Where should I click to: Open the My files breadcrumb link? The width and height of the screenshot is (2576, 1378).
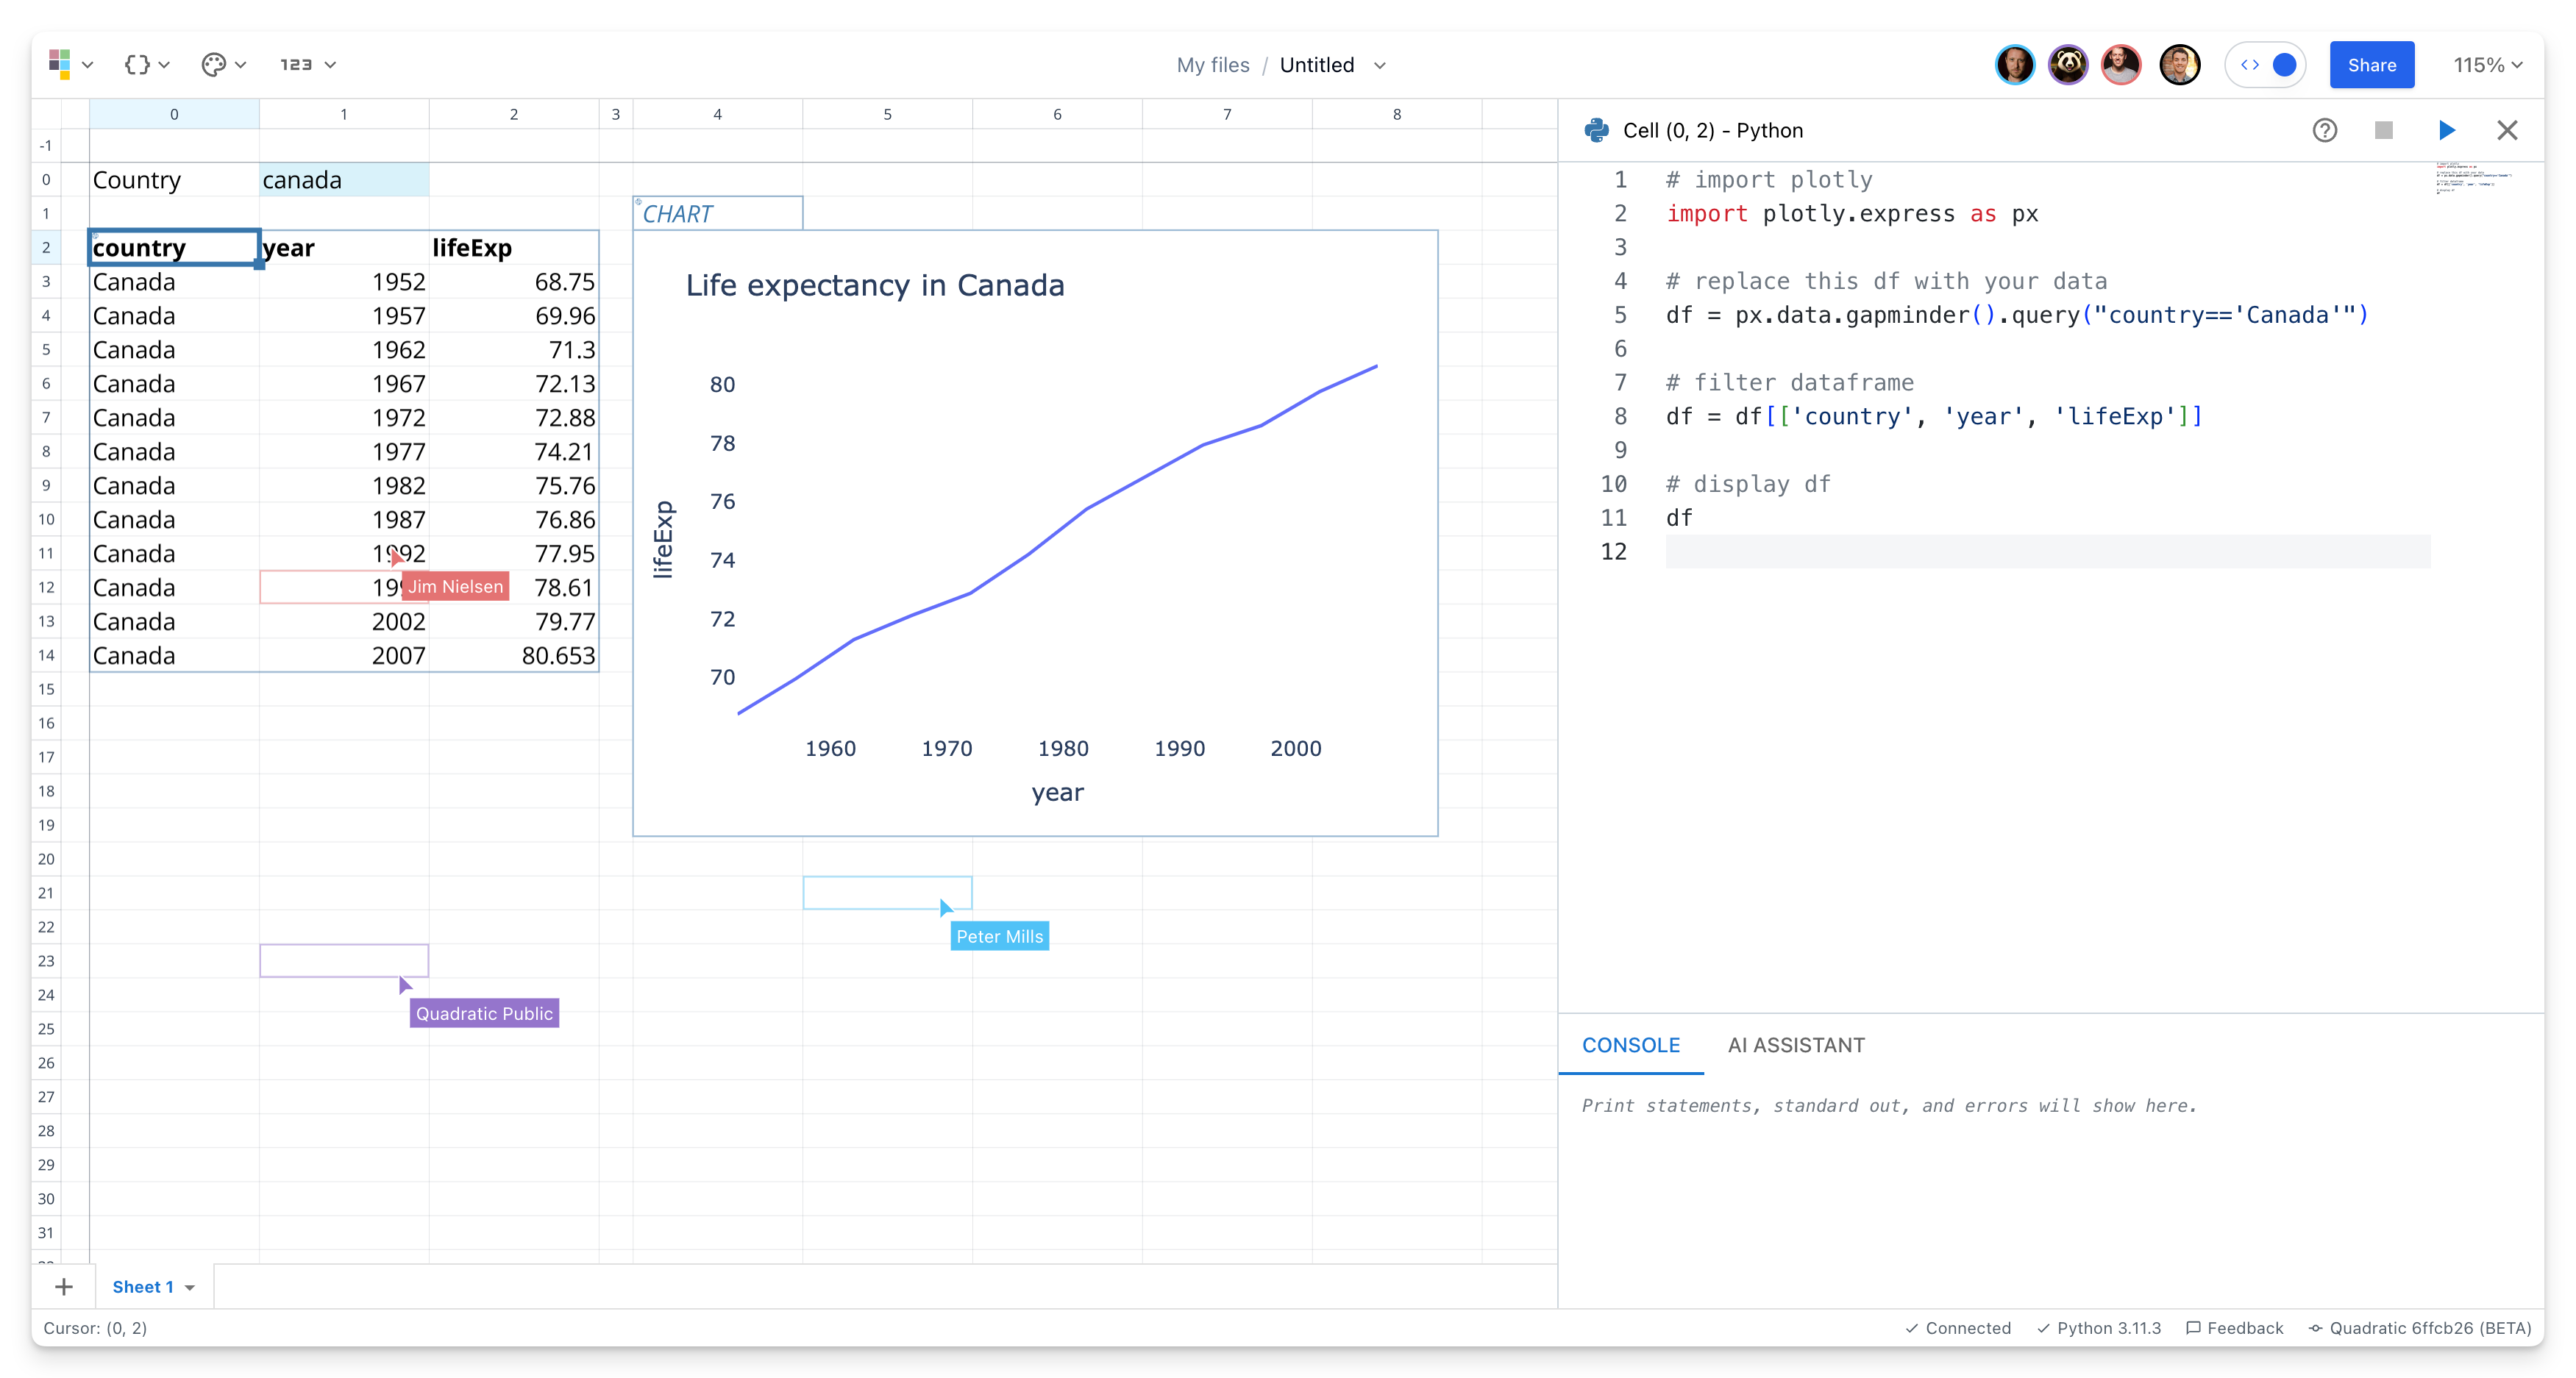1212,65
